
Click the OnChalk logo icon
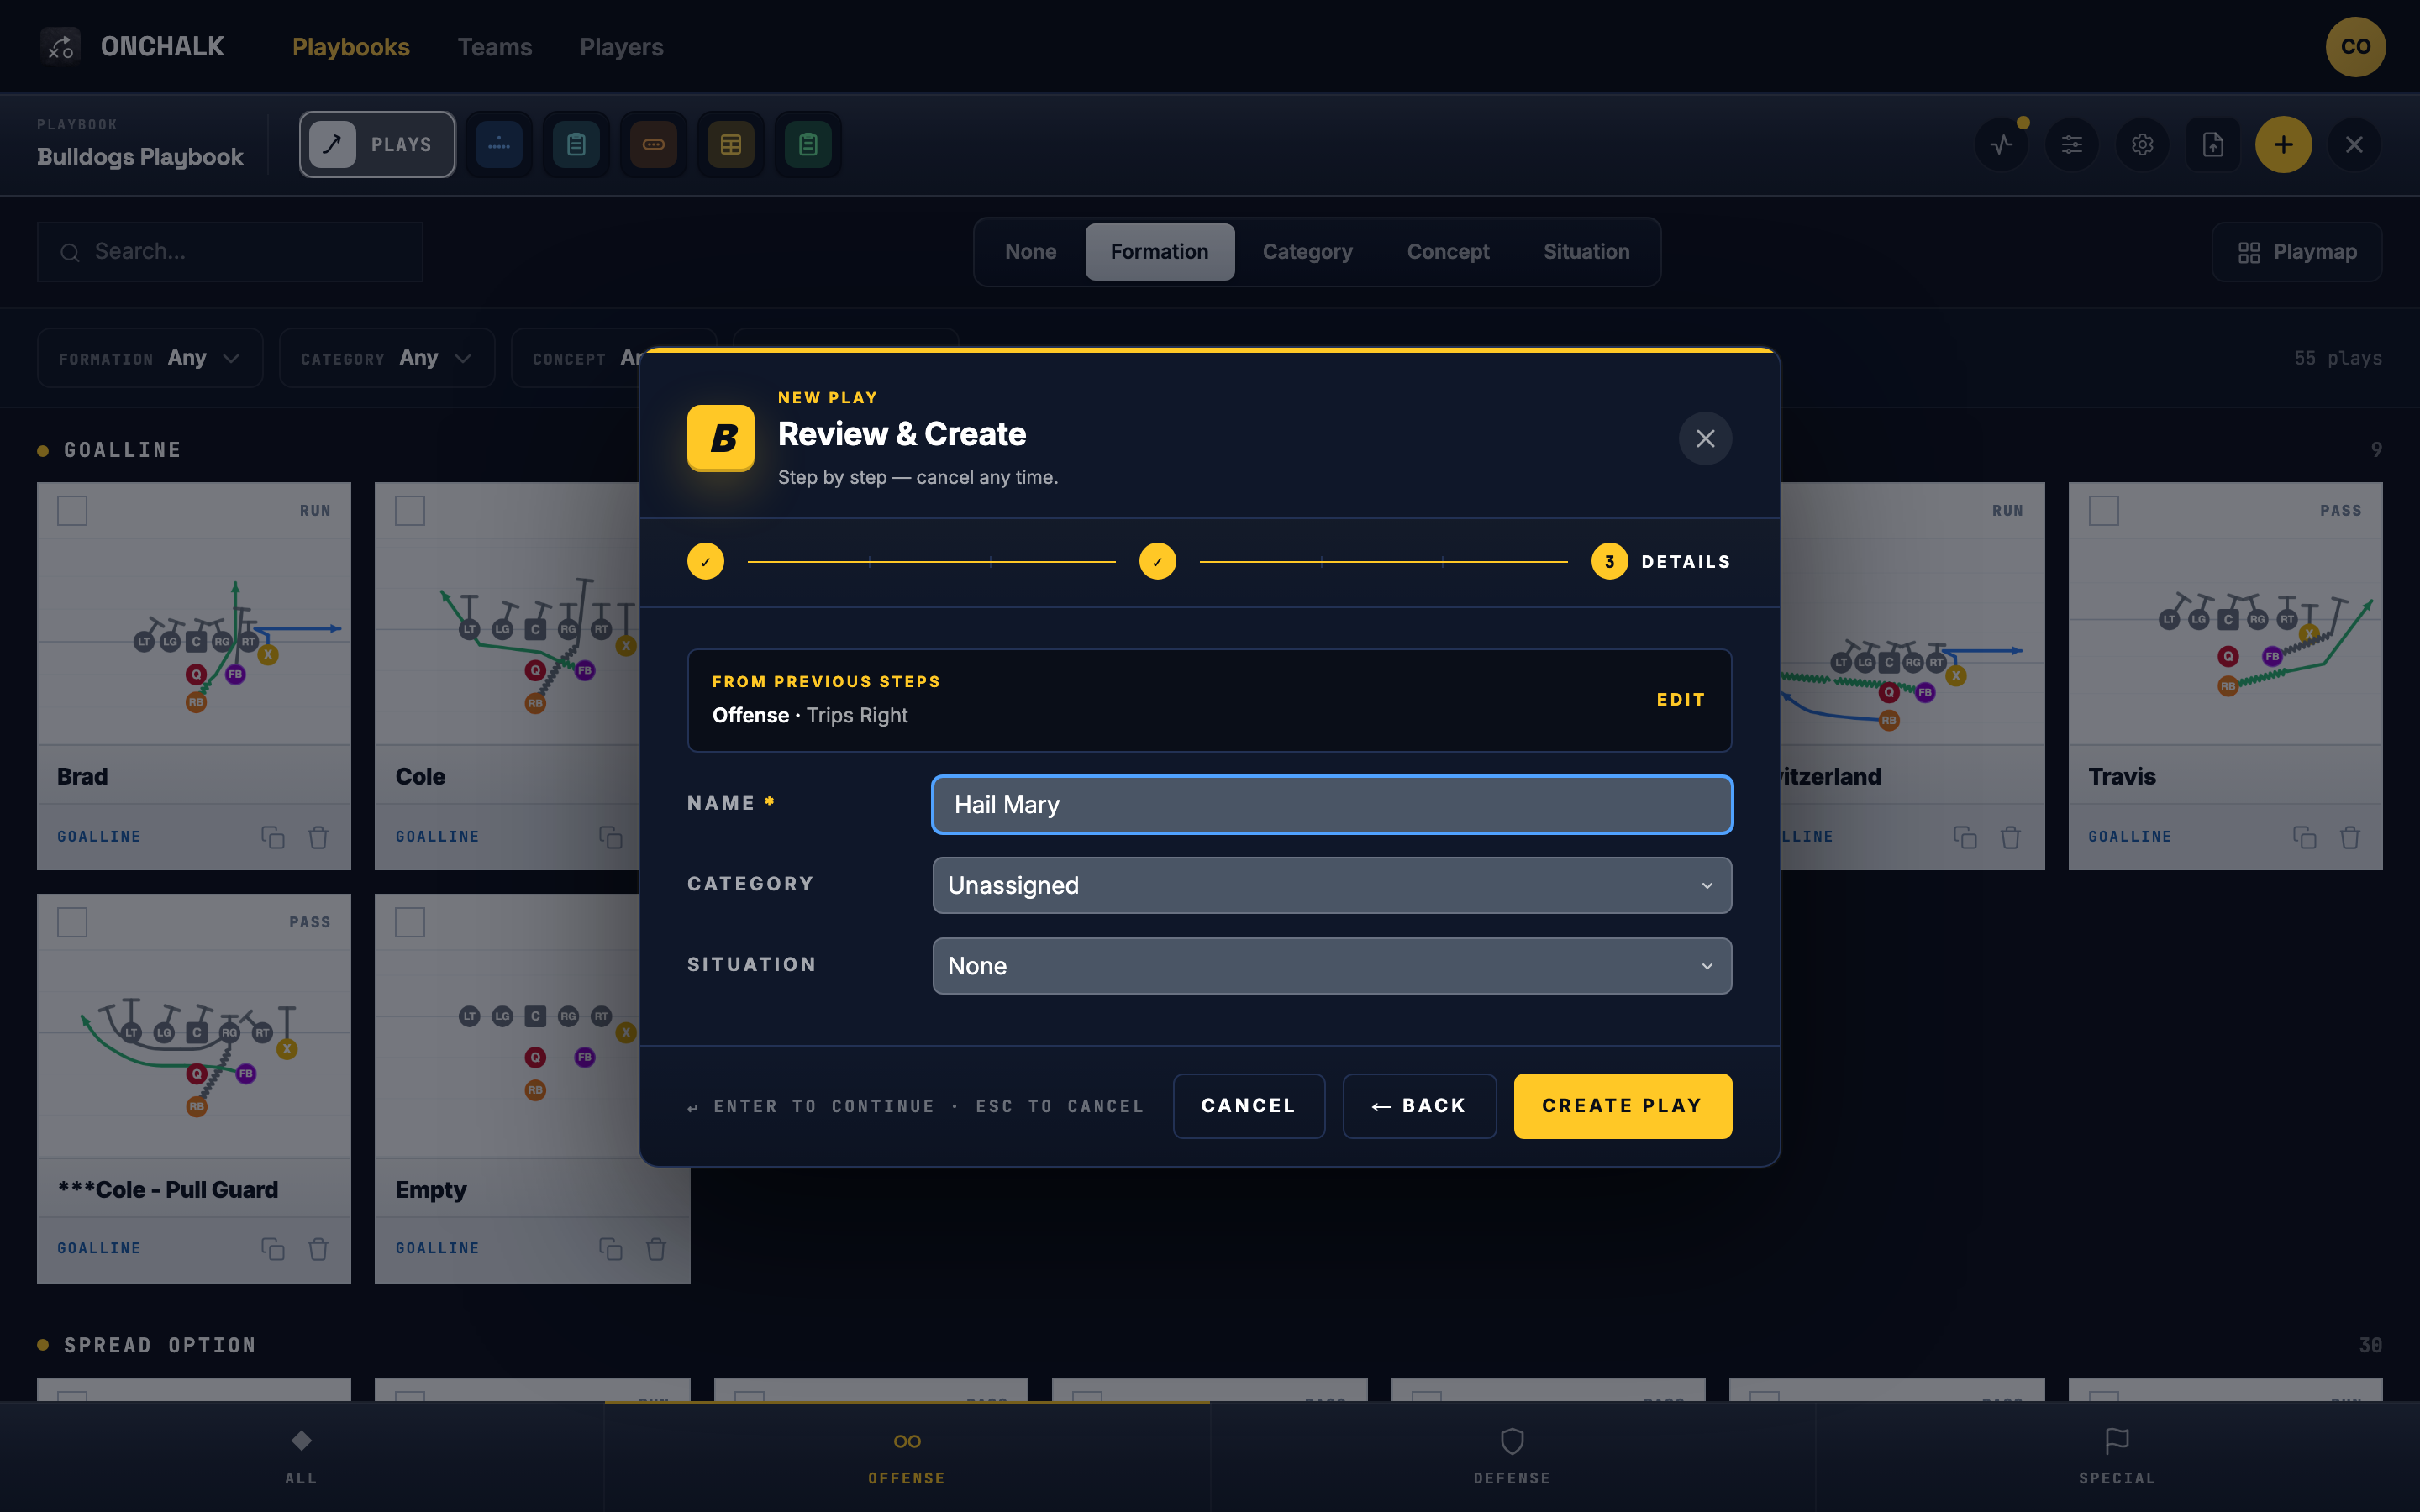click(60, 46)
